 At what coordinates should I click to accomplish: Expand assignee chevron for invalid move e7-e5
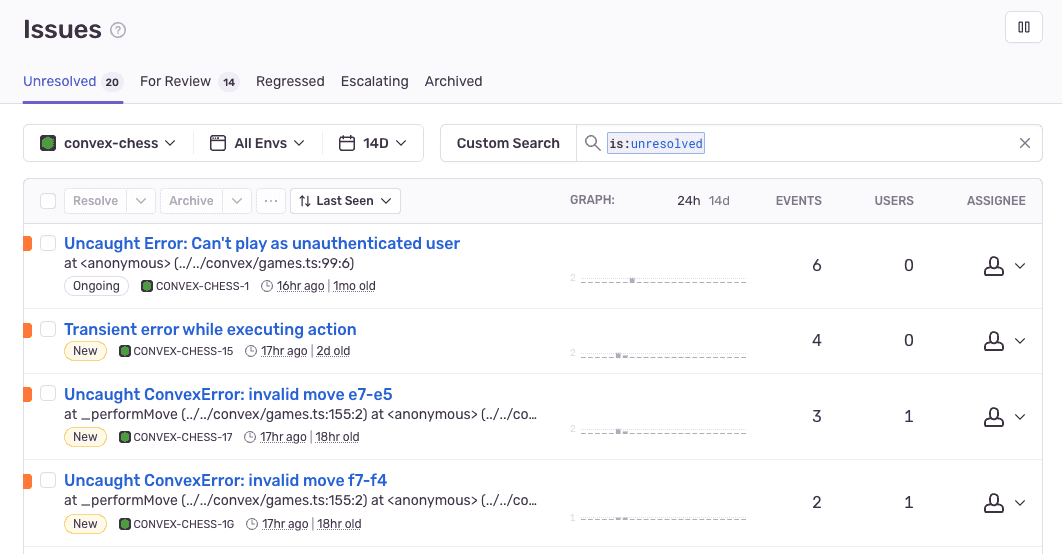click(x=1020, y=417)
